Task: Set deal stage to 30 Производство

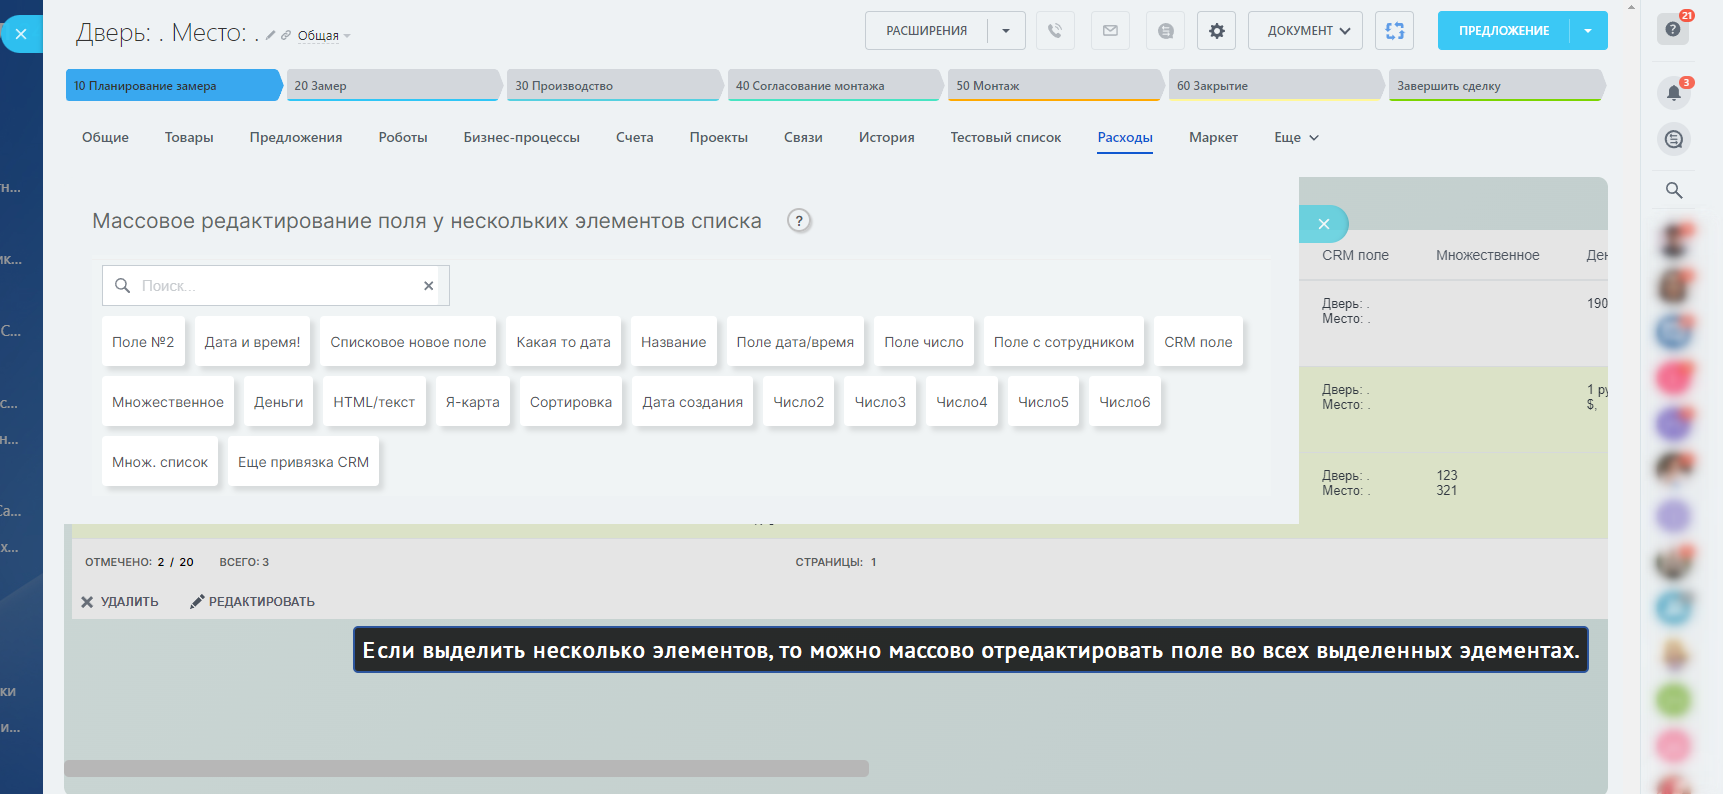Action: (x=612, y=86)
